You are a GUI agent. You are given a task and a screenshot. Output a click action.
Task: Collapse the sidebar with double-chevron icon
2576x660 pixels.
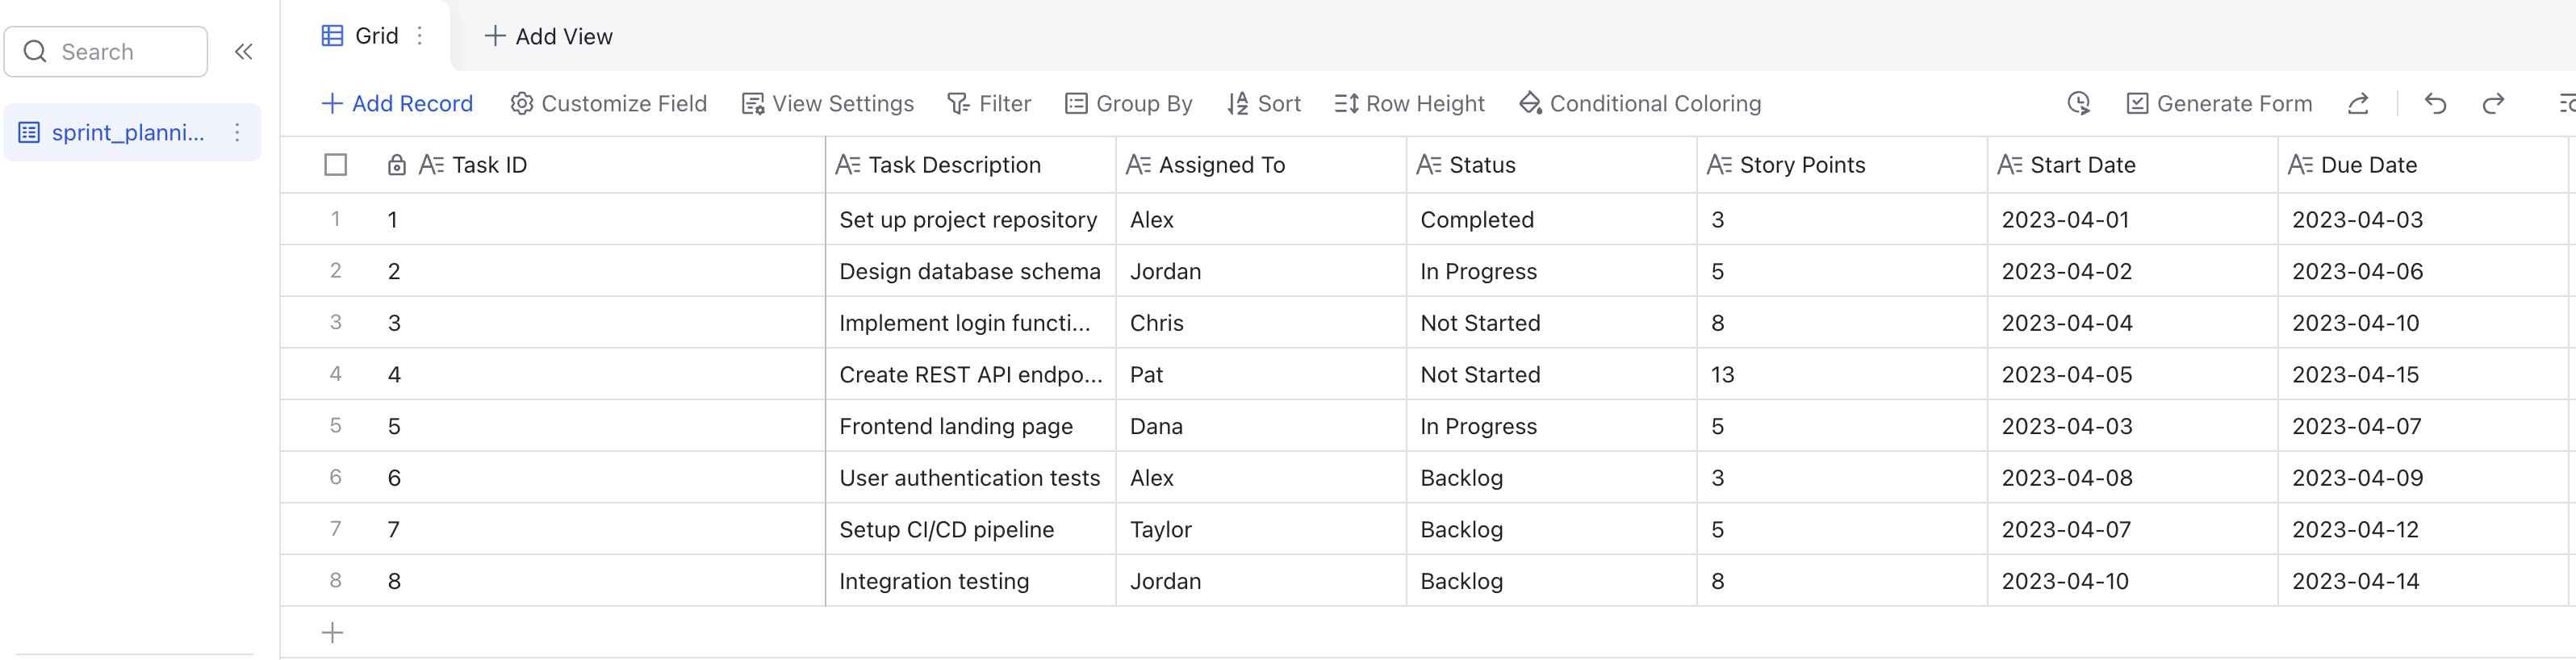[x=243, y=52]
